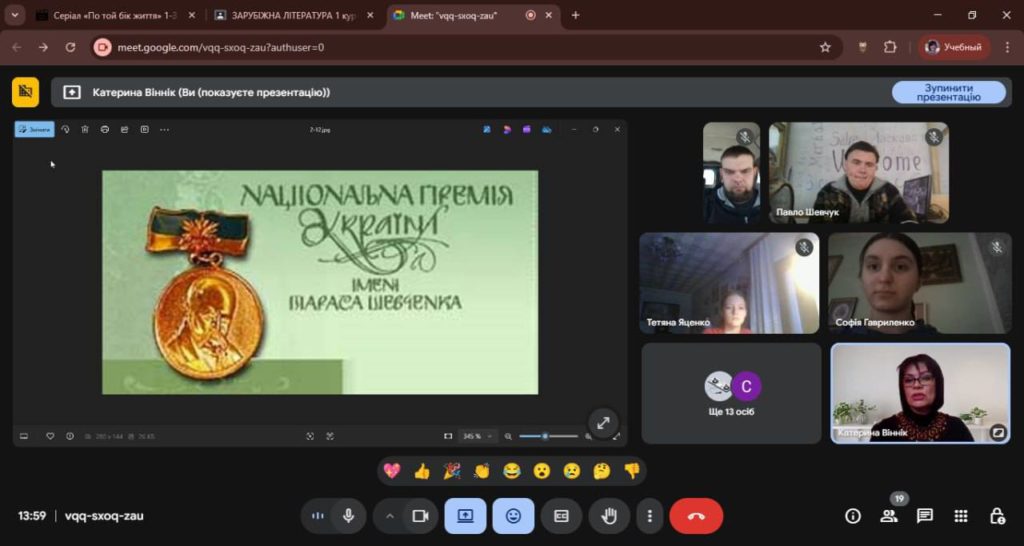
Task: Click the stop presentation button
Action: click(x=948, y=92)
